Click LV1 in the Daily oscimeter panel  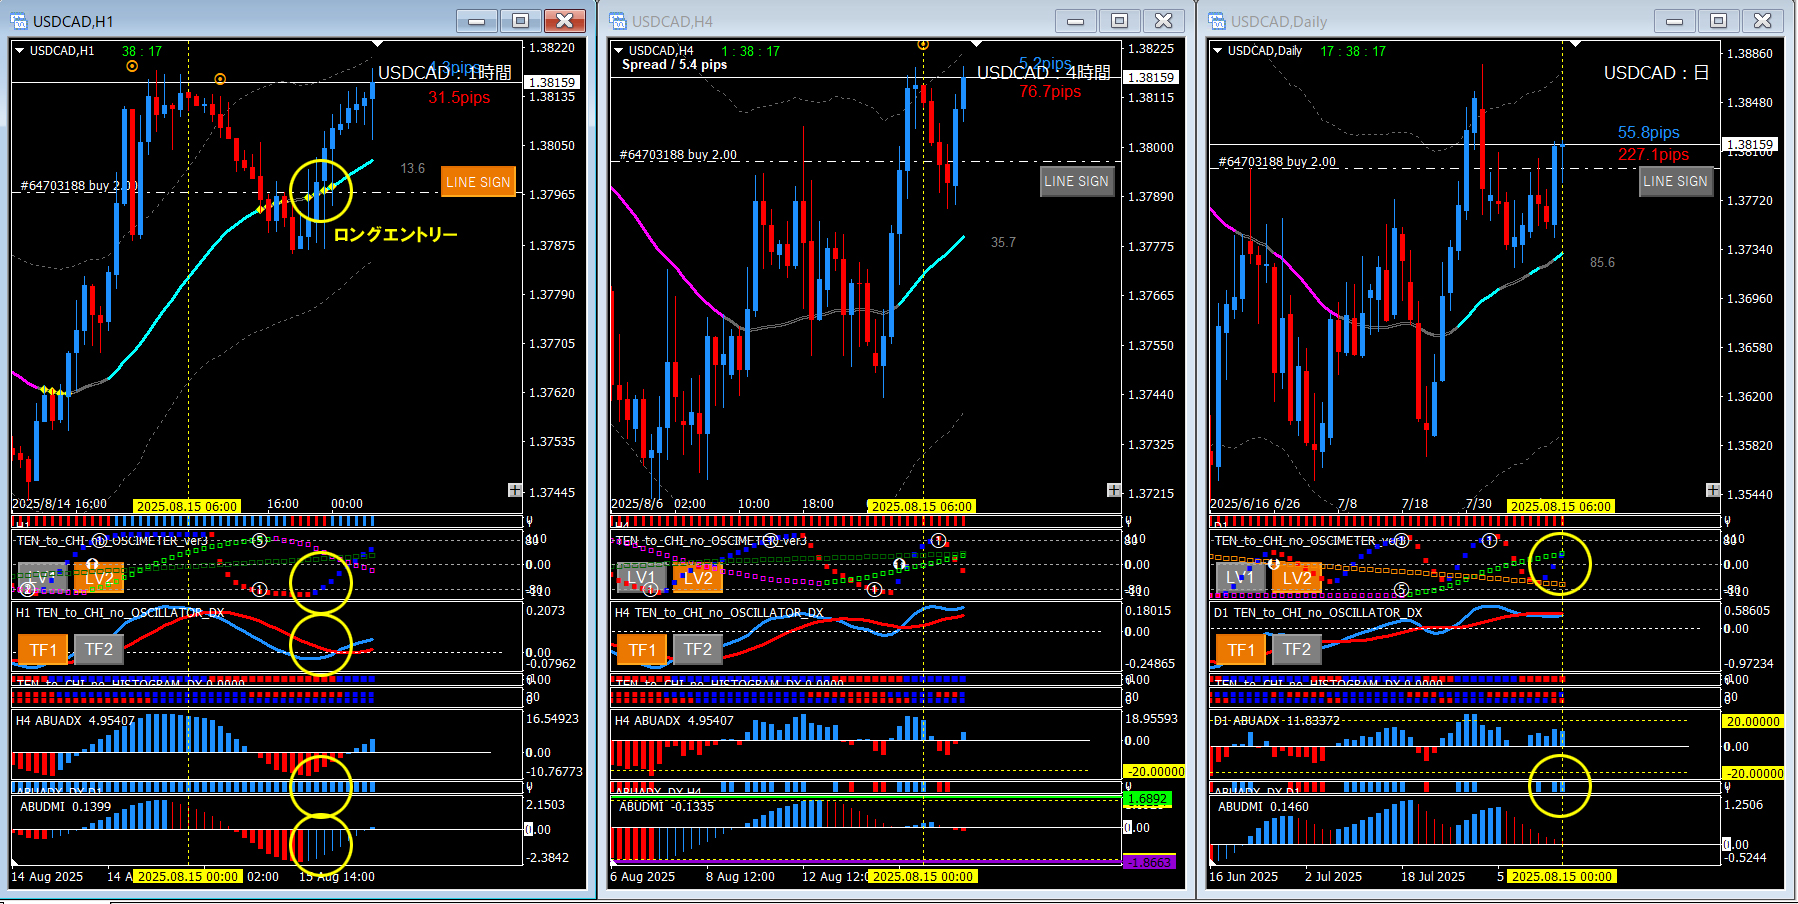[x=1241, y=577]
